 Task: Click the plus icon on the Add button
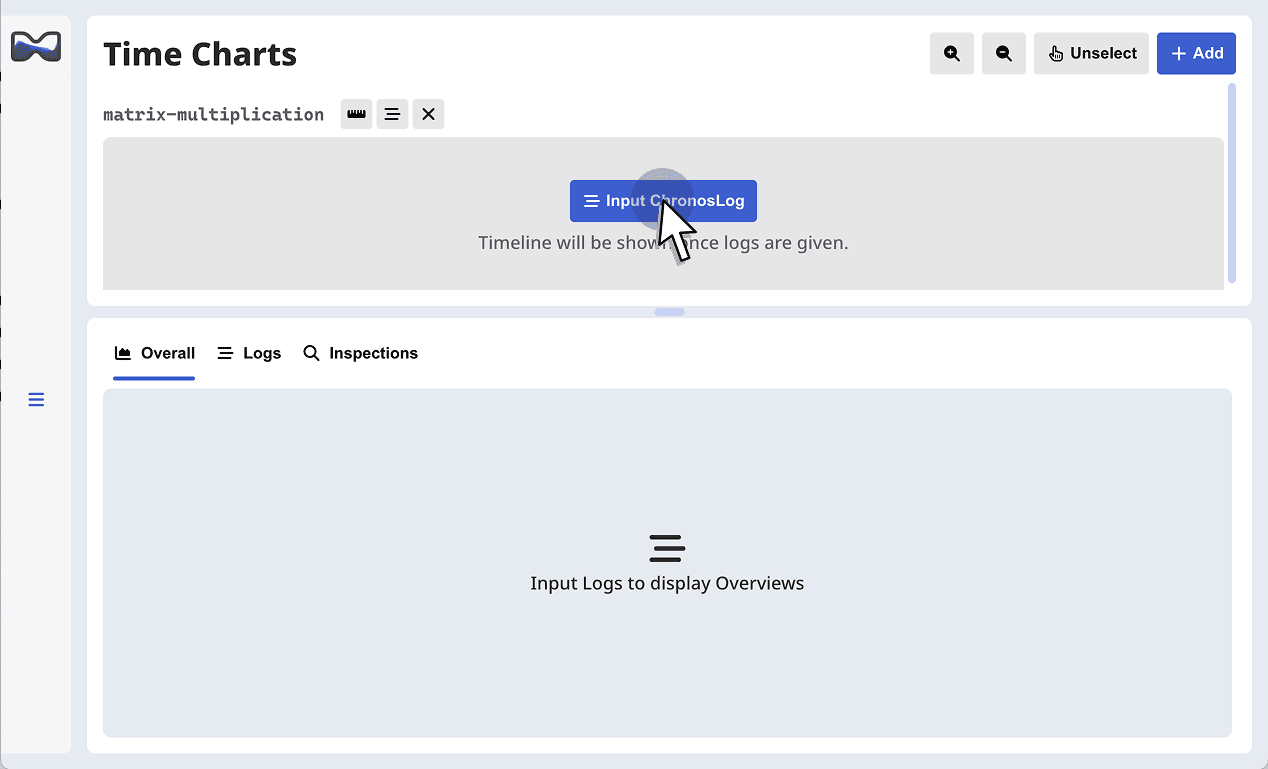1179,53
